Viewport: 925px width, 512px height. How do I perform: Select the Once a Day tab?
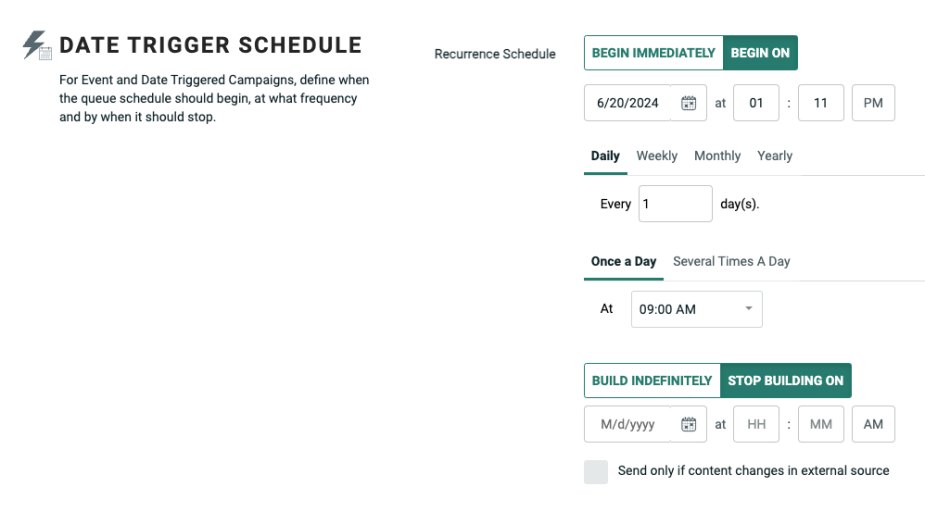[x=623, y=261]
